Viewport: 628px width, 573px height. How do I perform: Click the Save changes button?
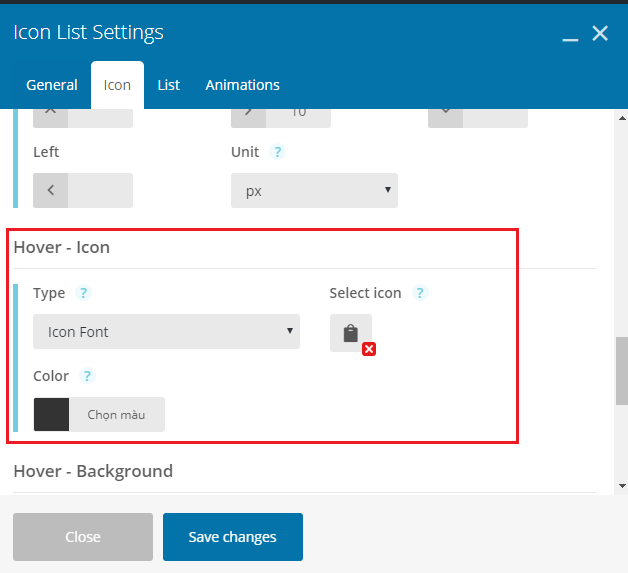point(233,537)
